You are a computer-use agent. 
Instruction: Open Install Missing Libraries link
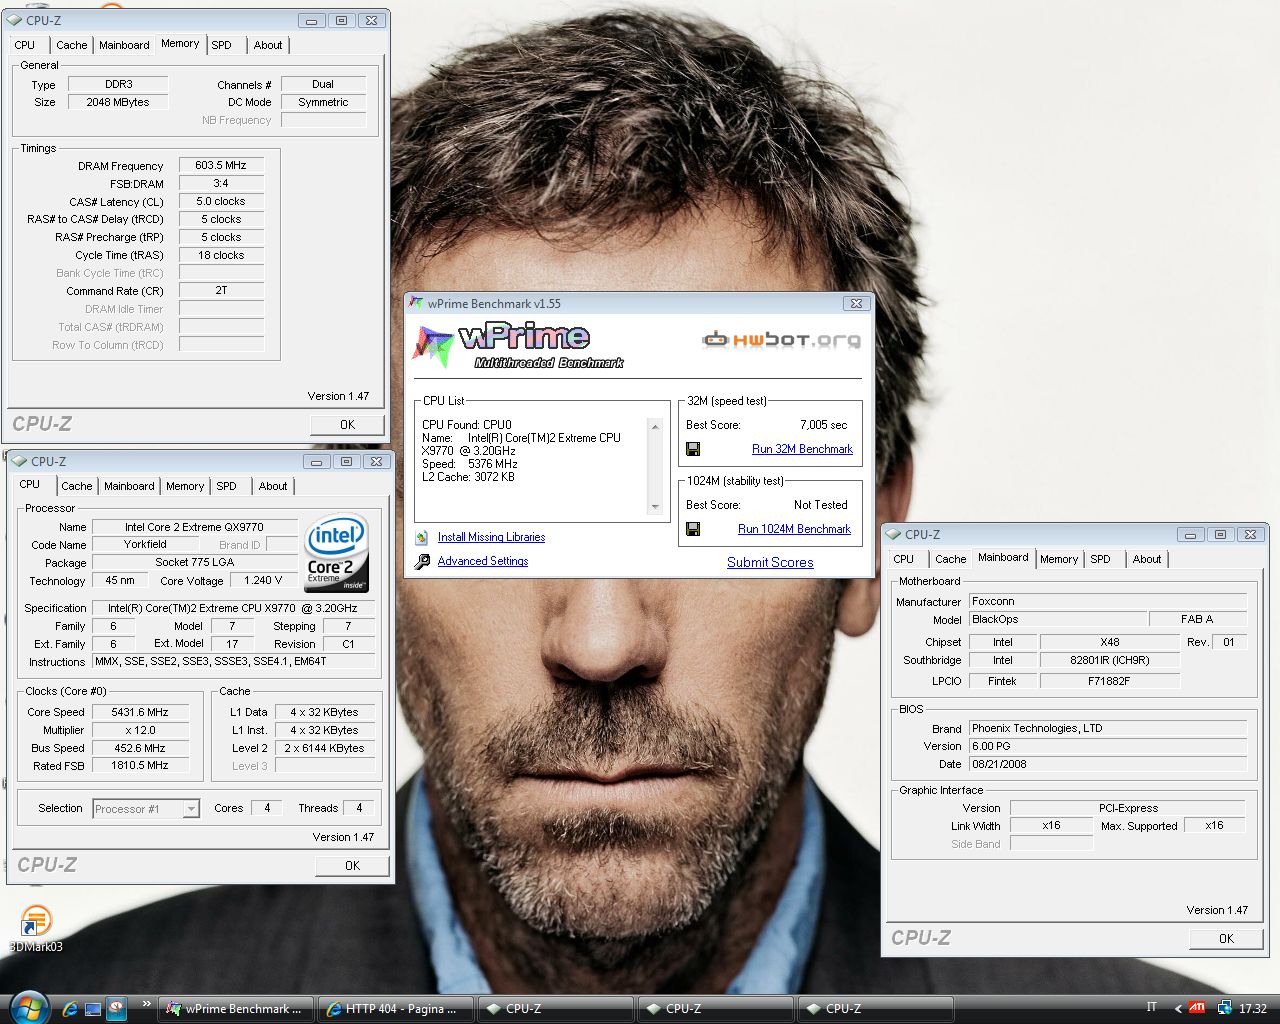[x=491, y=537]
